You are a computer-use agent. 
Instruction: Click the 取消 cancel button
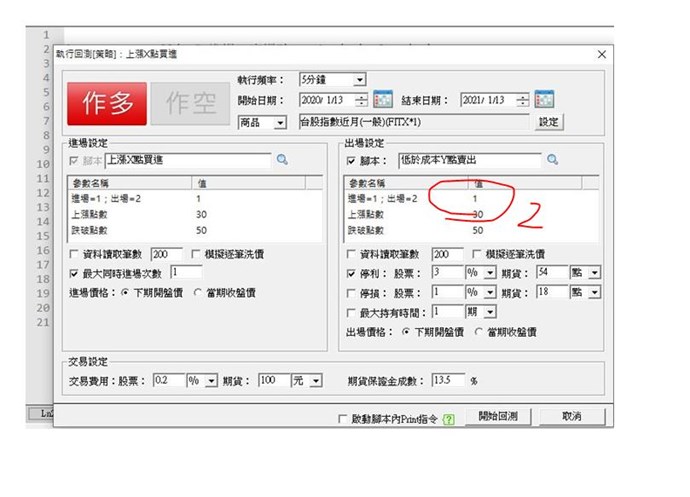pyautogui.click(x=571, y=417)
